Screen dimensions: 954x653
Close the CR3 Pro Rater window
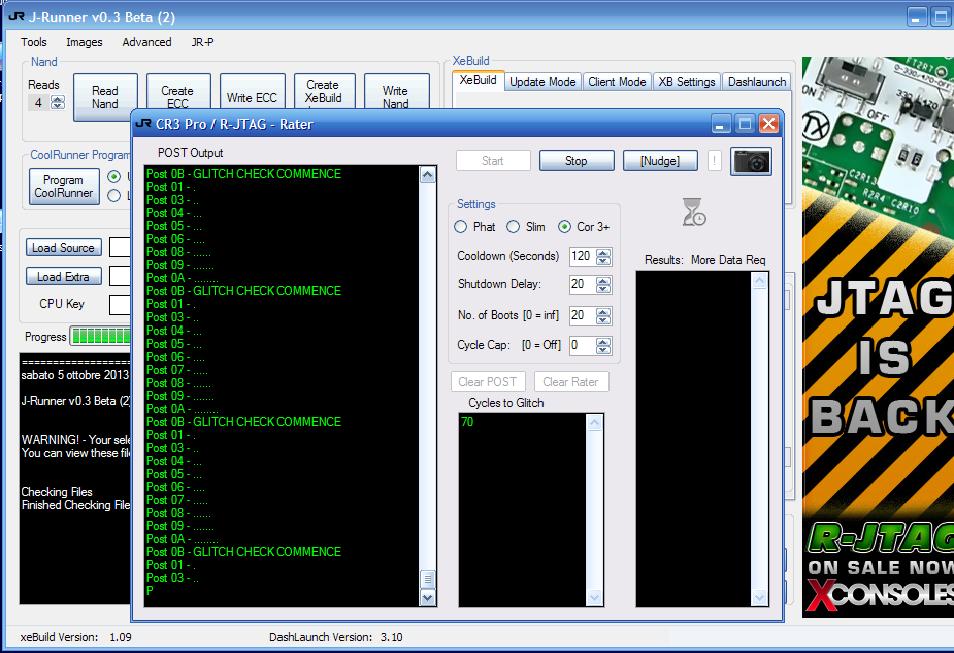point(769,124)
